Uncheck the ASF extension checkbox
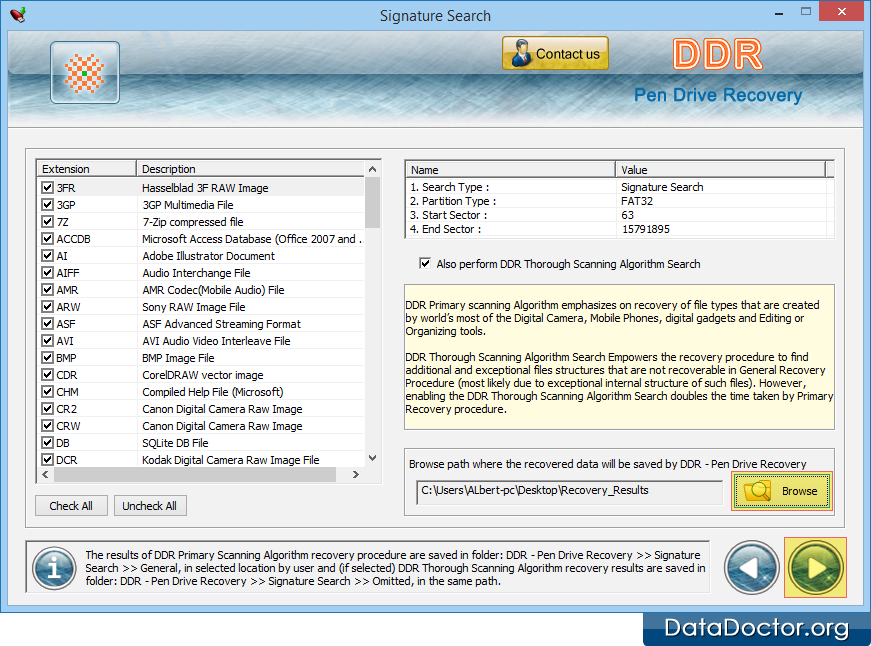The image size is (871, 646). pyautogui.click(x=47, y=324)
